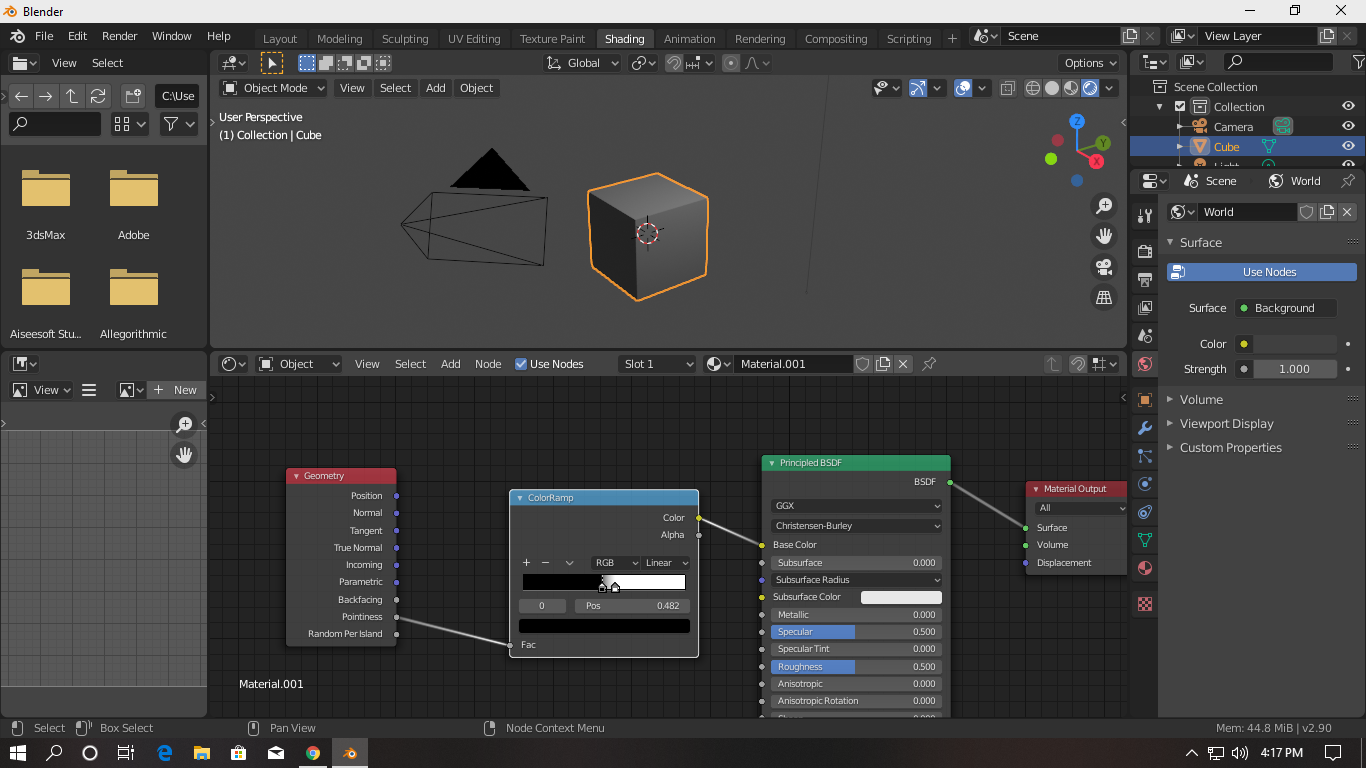
Task: Click the zoom magnifier icon in 3D viewport
Action: (x=1104, y=206)
